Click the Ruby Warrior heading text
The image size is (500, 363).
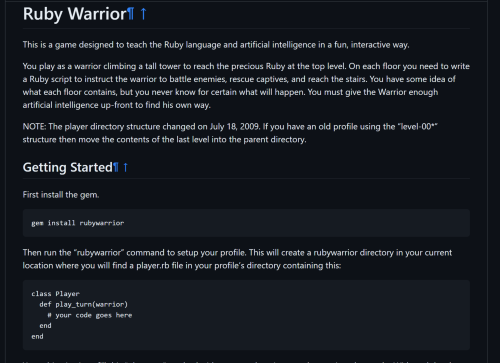75,14
